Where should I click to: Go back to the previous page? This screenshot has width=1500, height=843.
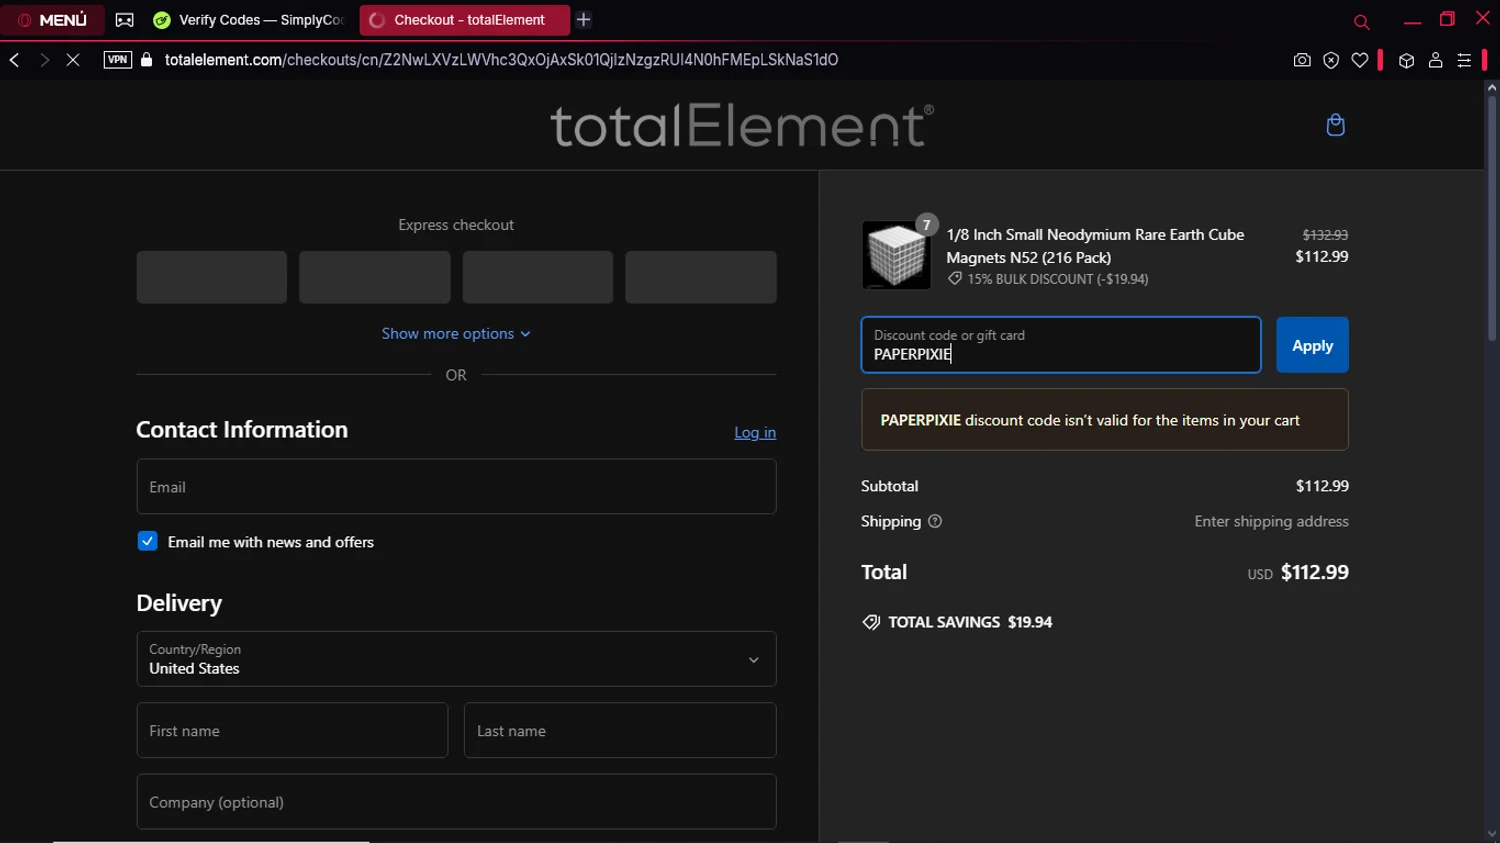[x=15, y=60]
